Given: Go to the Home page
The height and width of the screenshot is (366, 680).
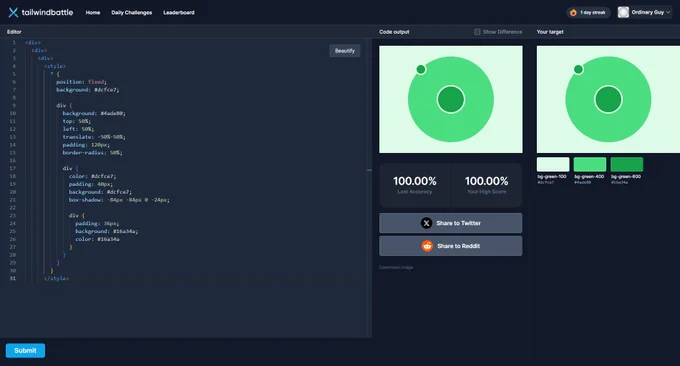Looking at the screenshot, I should pyautogui.click(x=93, y=13).
